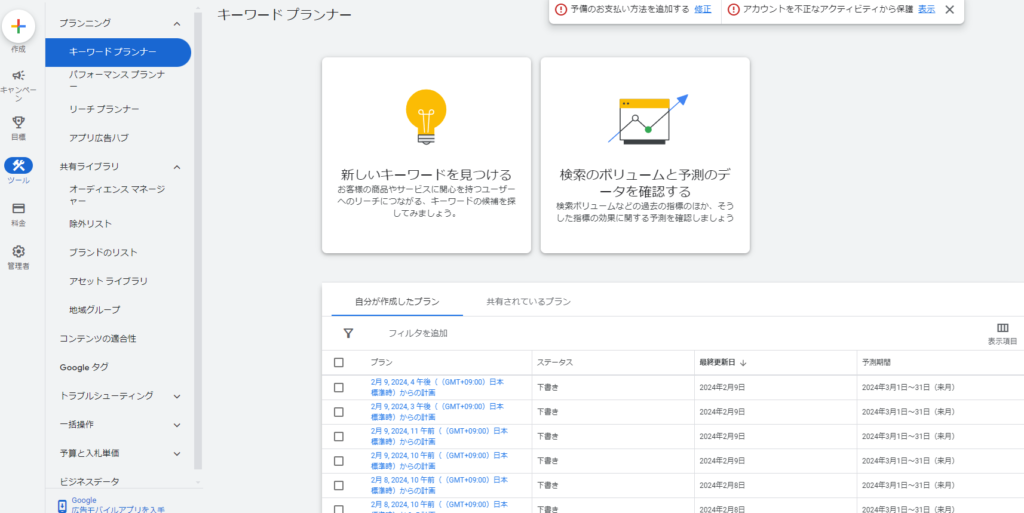Open 地域グループ
The width and height of the screenshot is (1024, 513).
point(95,310)
